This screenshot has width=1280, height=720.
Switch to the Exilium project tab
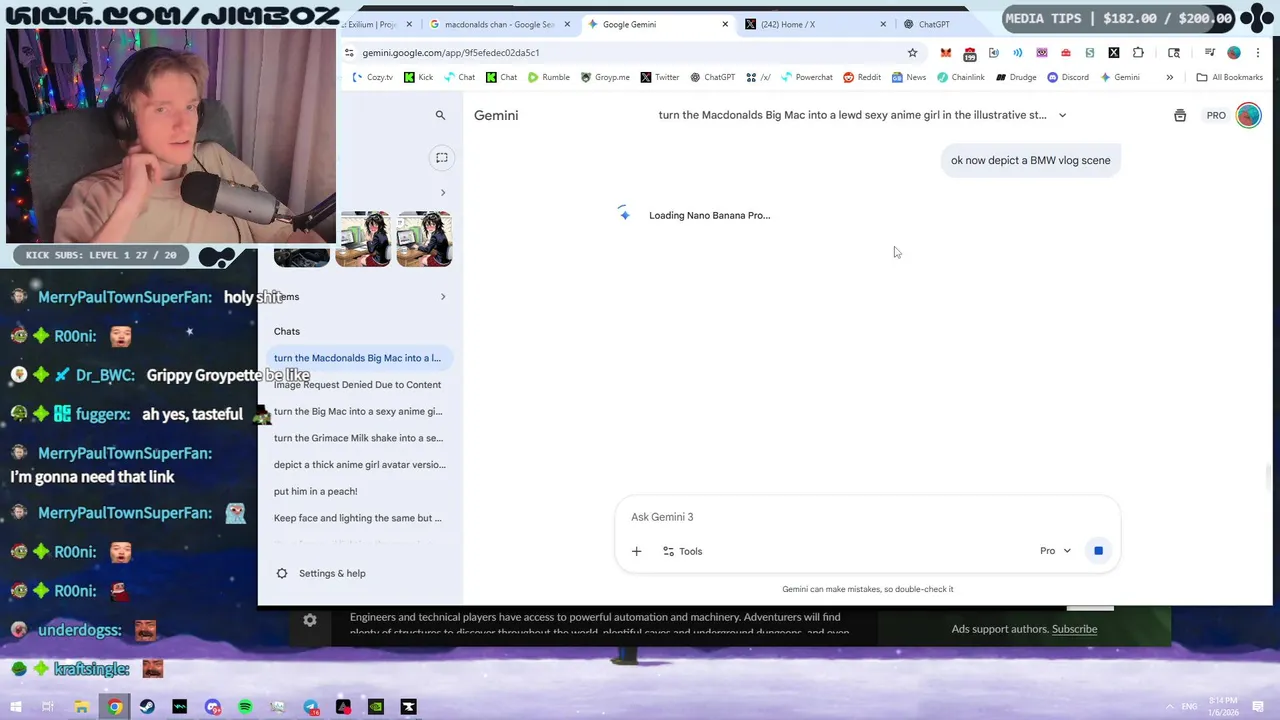point(377,24)
